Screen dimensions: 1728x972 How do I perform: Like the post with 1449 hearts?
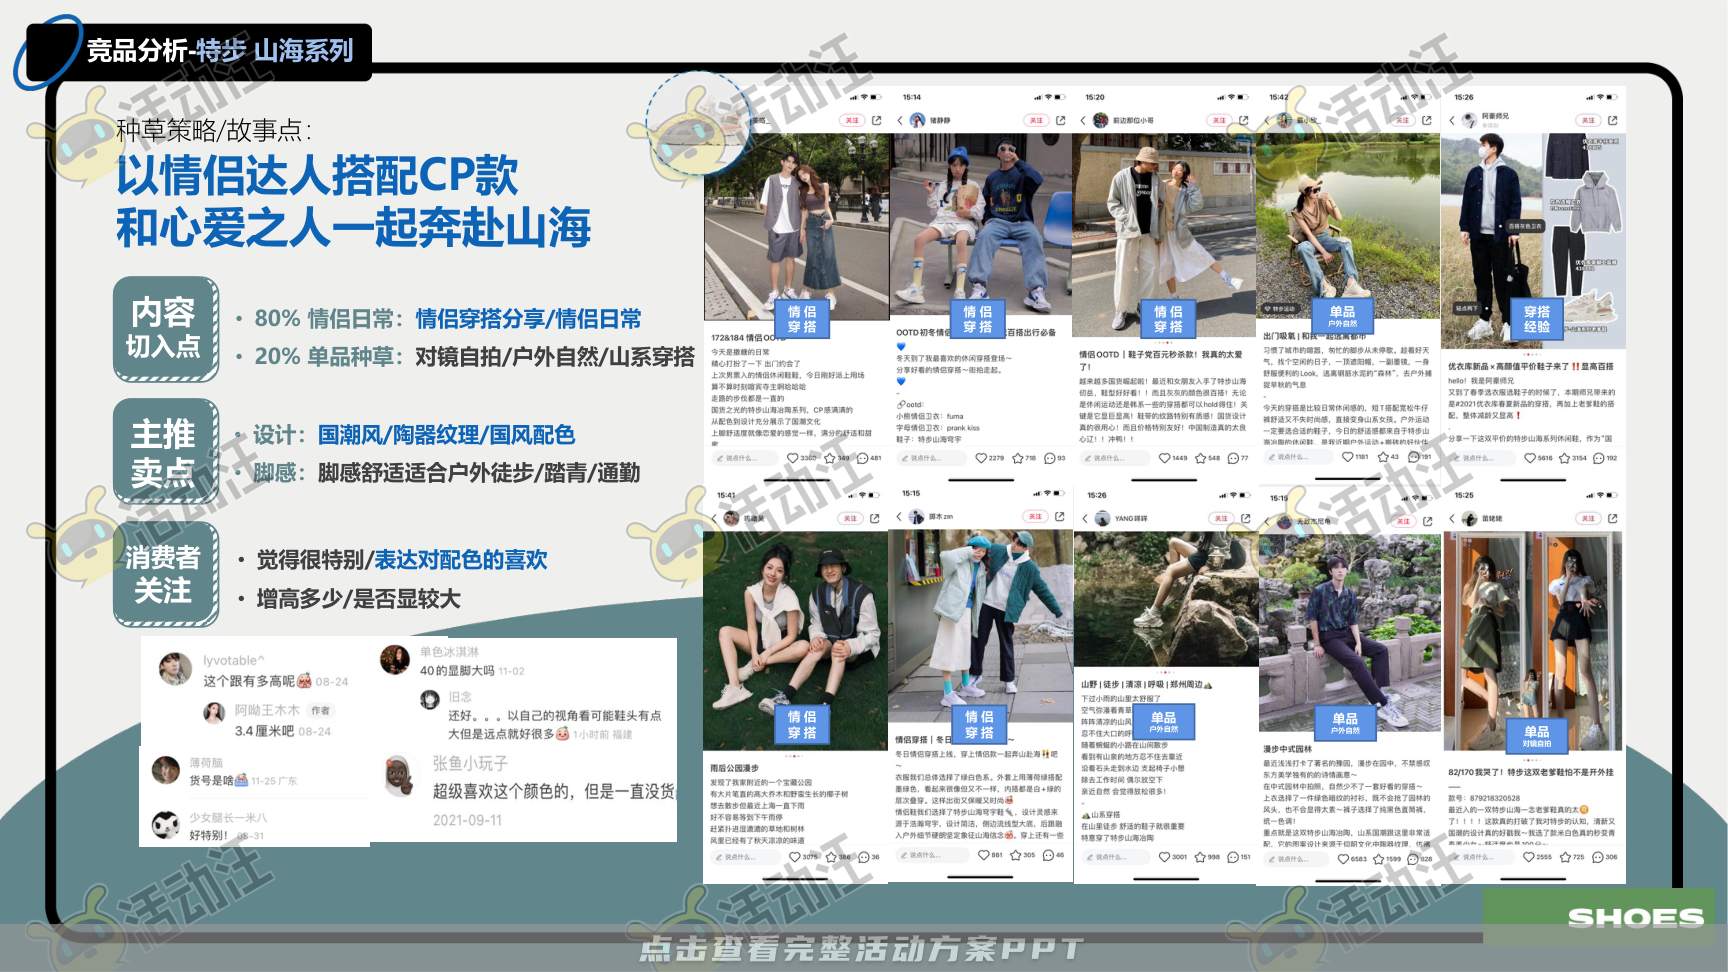pyautogui.click(x=1164, y=458)
